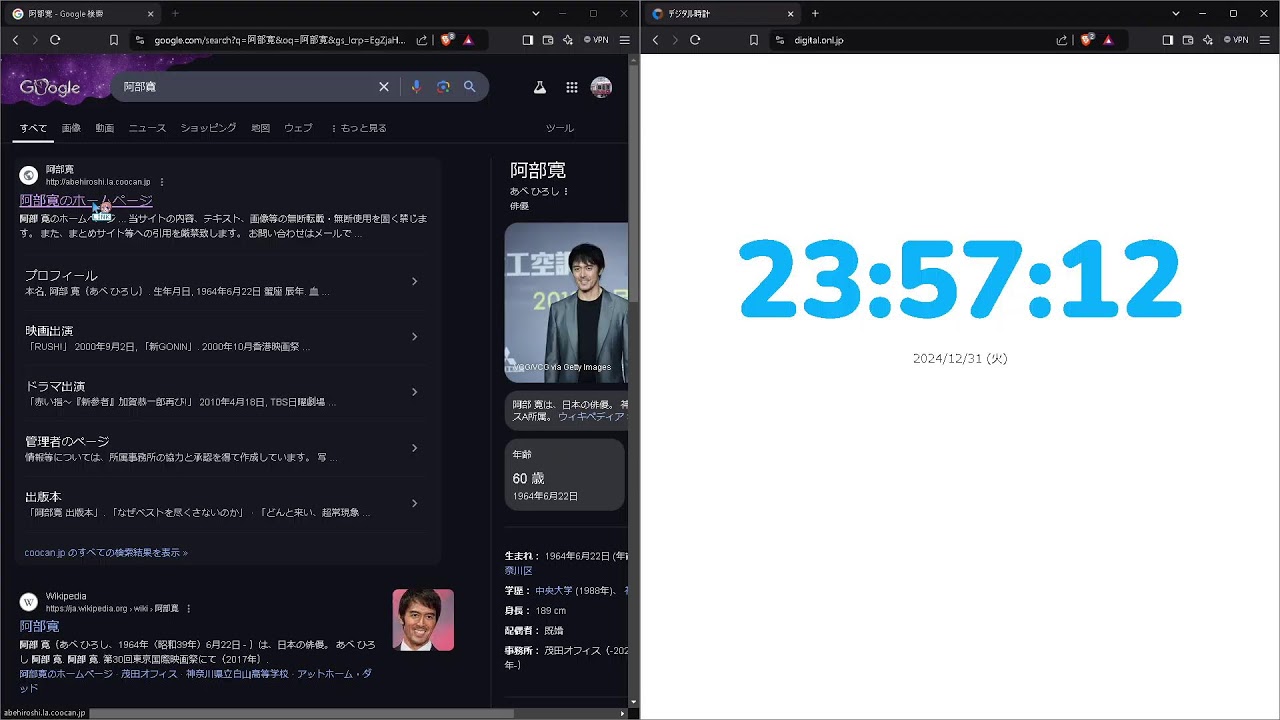Open Google Search Labs flask icon
The height and width of the screenshot is (720, 1280).
(x=540, y=87)
